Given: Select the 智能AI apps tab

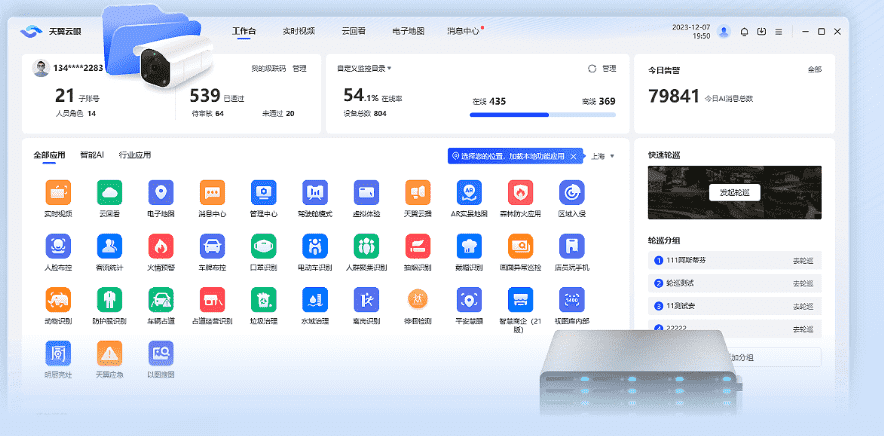Looking at the screenshot, I should click(92, 155).
